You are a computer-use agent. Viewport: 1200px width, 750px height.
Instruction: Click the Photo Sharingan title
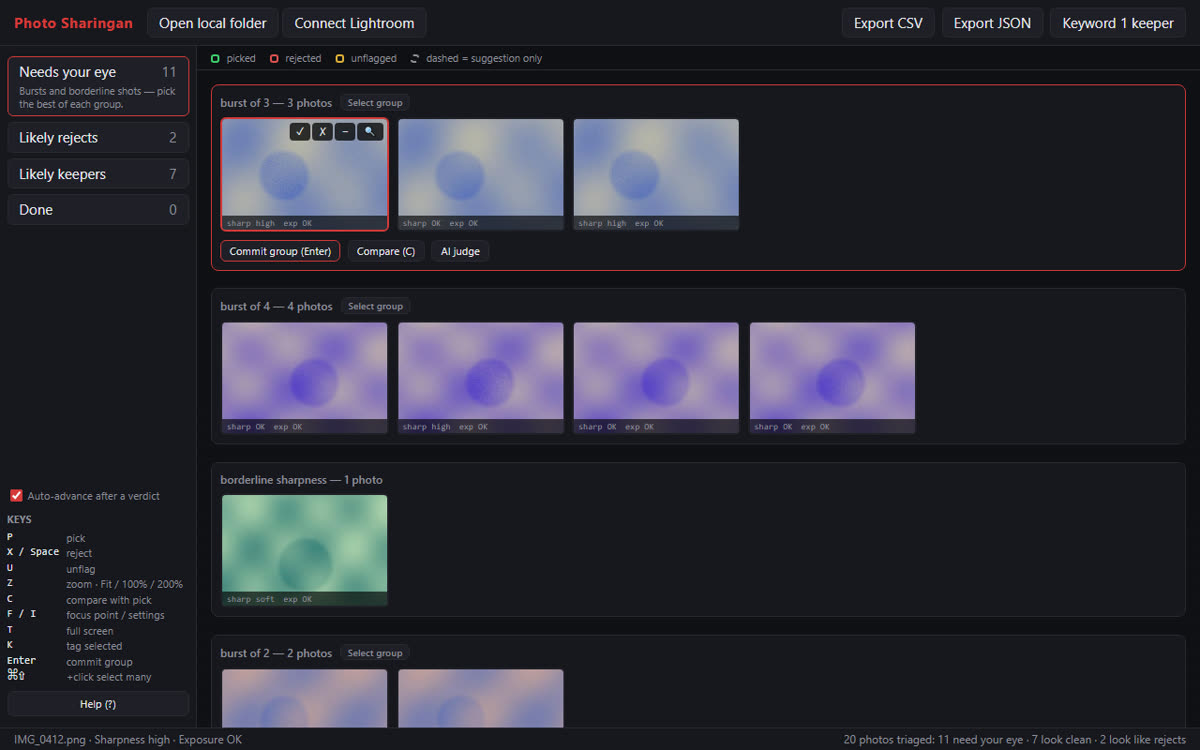73,23
